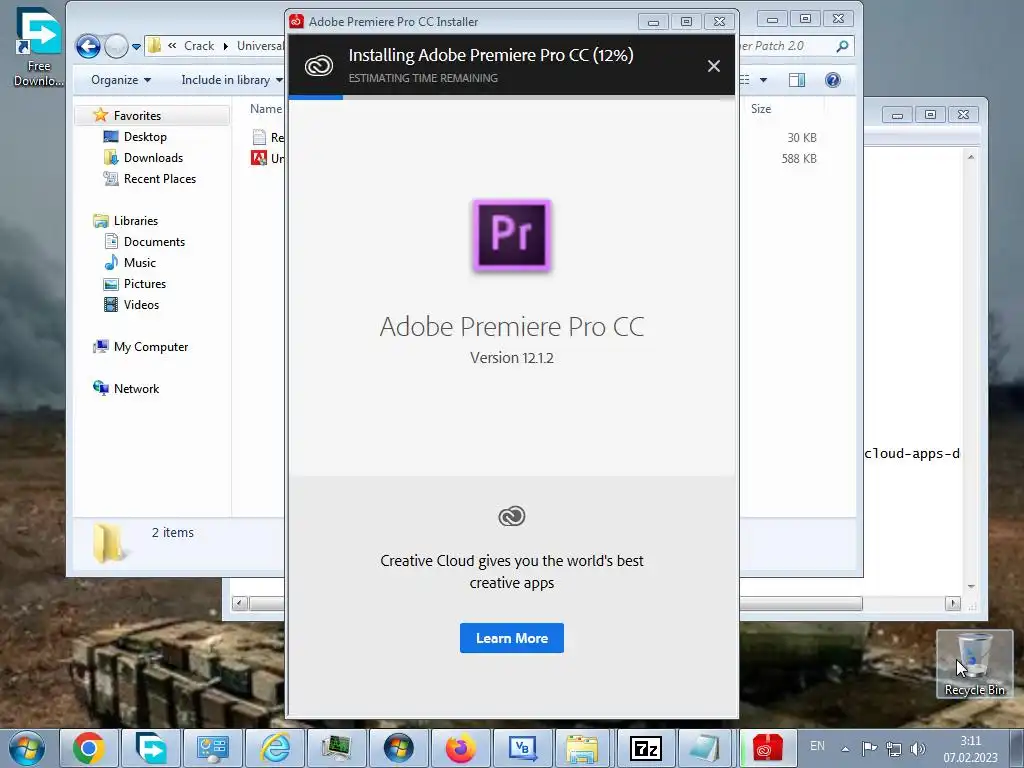Switch to the Adobe installer taskbar button

click(x=769, y=748)
